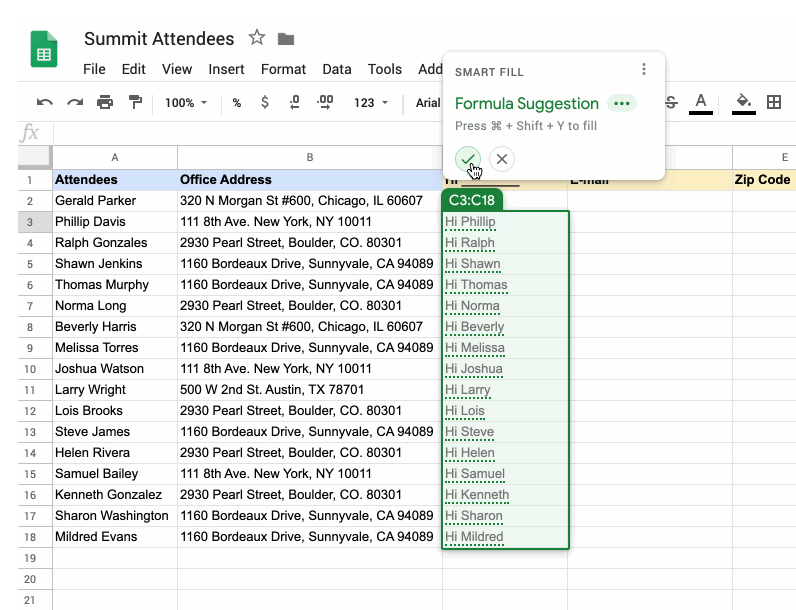Select the Gerald Parker cell
Viewport: 796px width, 610px height.
point(115,201)
